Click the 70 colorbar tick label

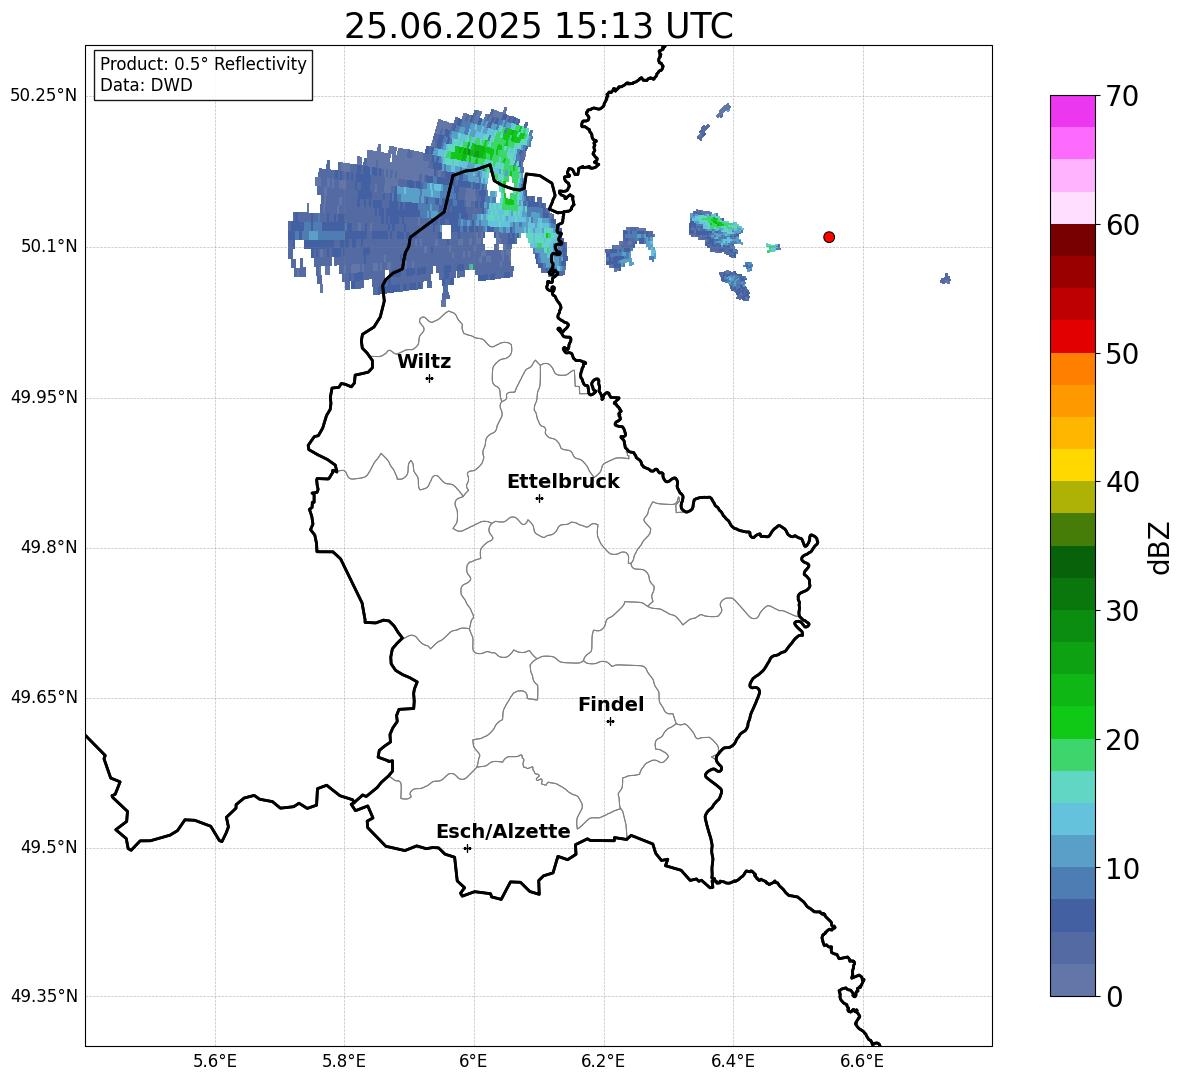tap(1122, 97)
